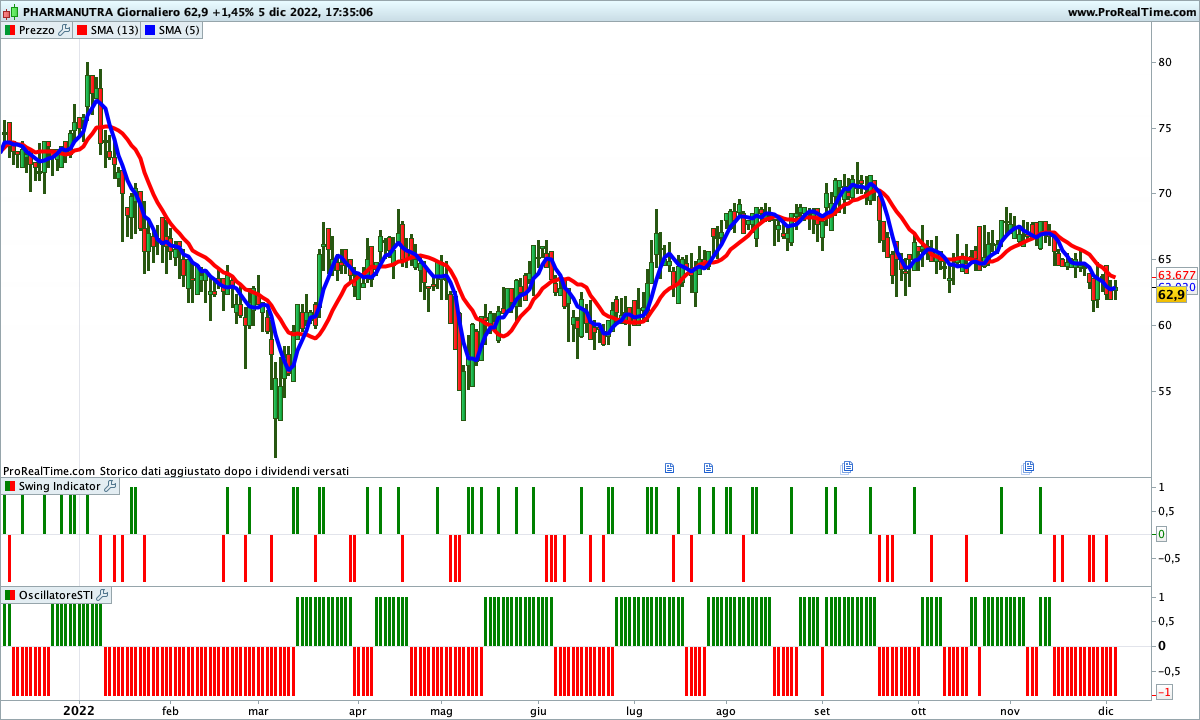Image resolution: width=1200 pixels, height=720 pixels.
Task: Click the lug label on the time axis
Action: tap(633, 711)
